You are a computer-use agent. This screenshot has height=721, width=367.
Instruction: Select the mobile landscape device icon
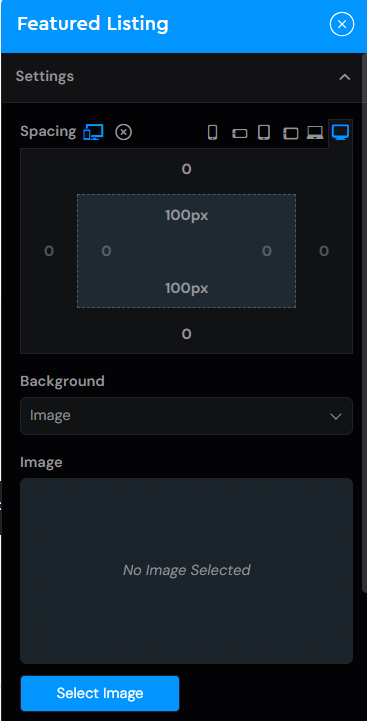239,133
